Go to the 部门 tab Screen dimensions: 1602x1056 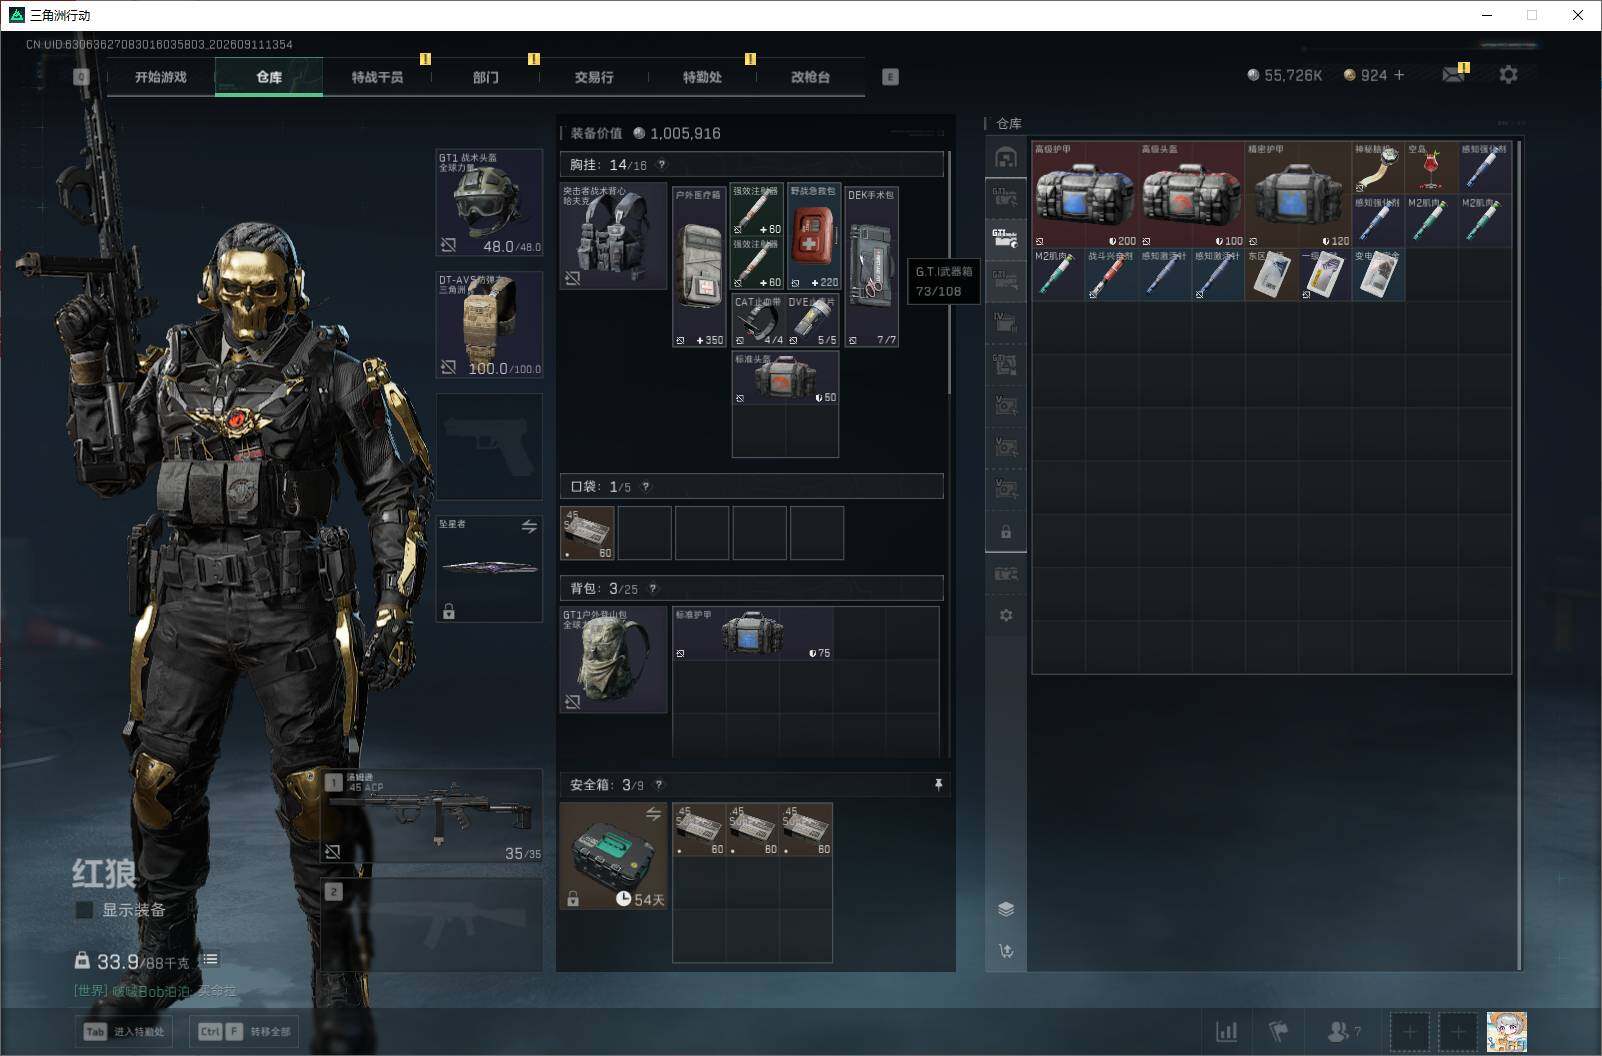pos(485,77)
